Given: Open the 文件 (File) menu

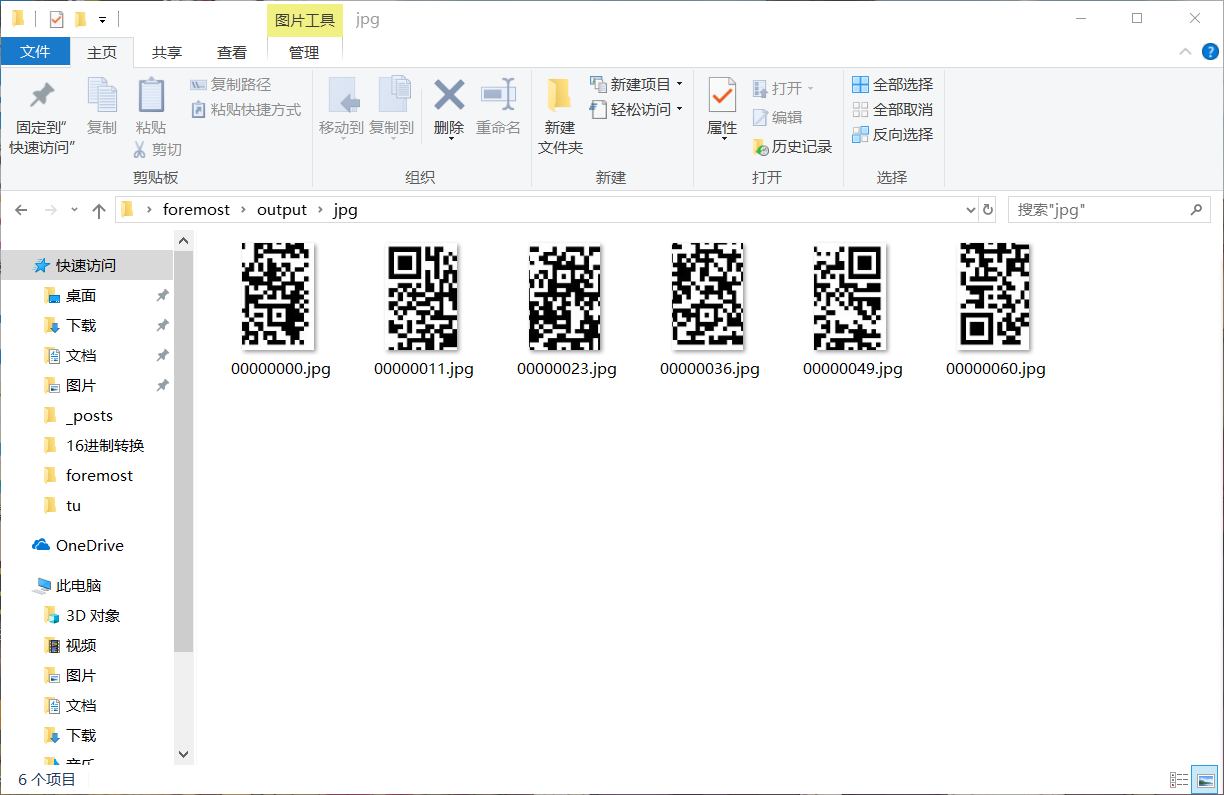Looking at the screenshot, I should click(36, 52).
